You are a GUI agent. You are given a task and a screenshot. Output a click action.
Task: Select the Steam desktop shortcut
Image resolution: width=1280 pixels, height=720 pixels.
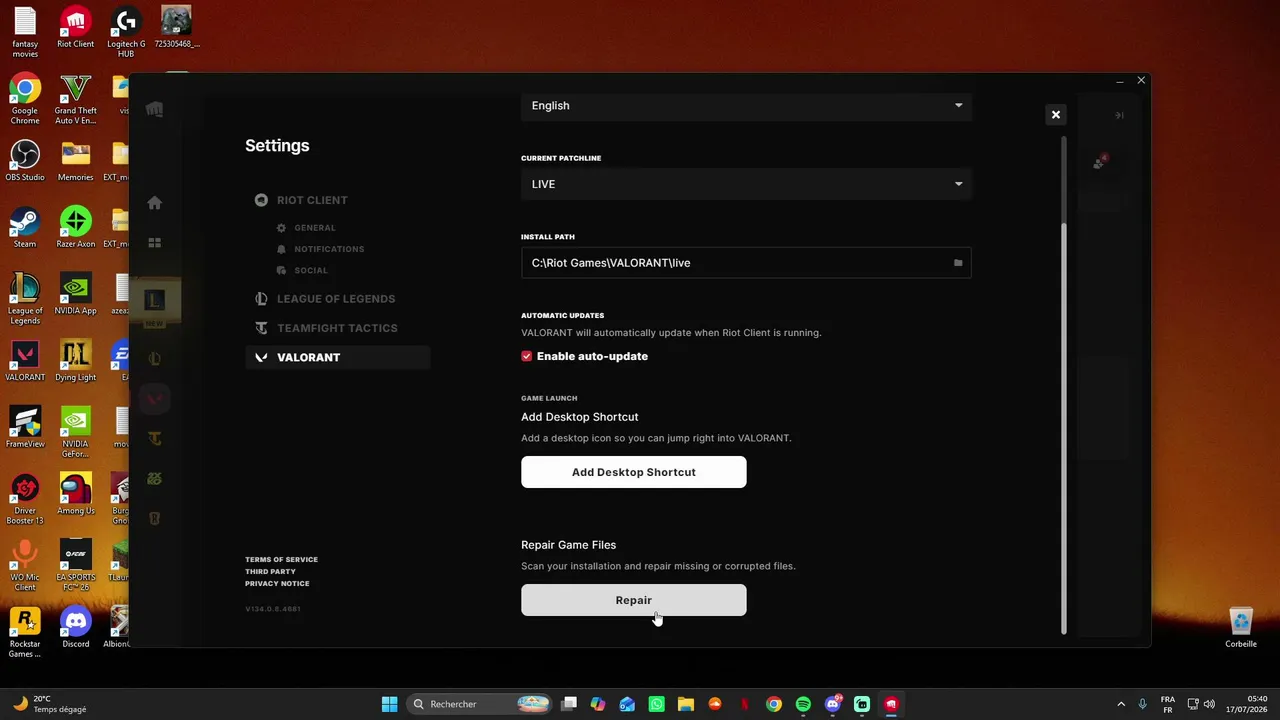pos(25,228)
